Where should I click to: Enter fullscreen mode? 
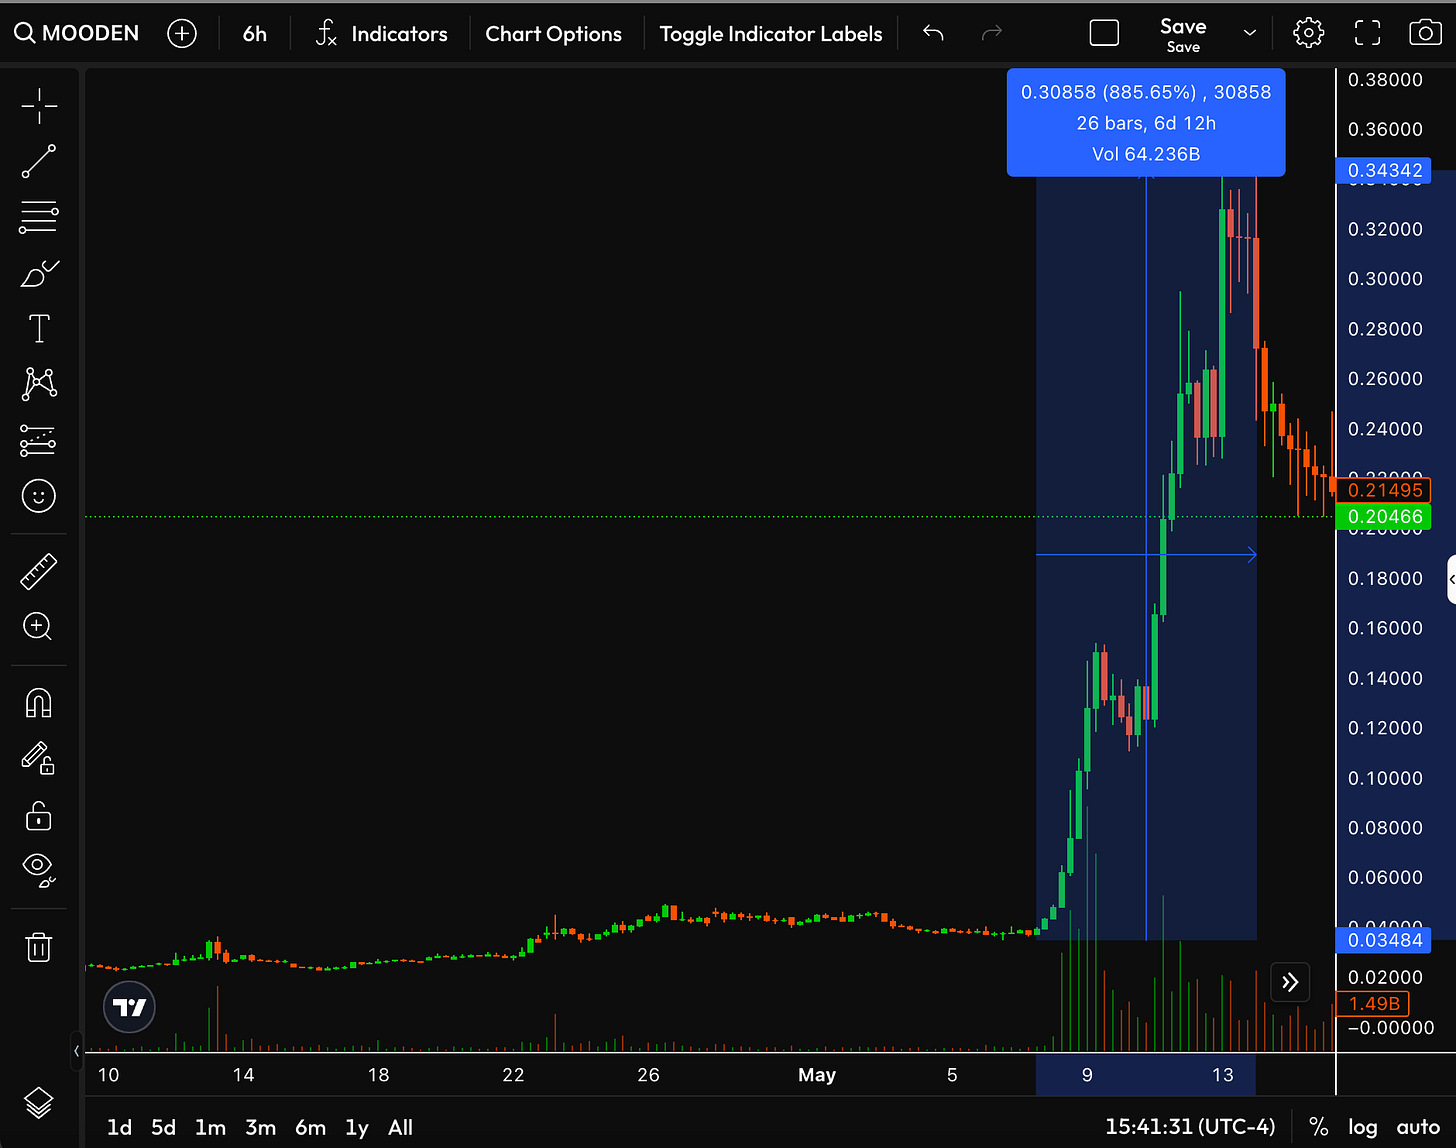[x=1367, y=33]
